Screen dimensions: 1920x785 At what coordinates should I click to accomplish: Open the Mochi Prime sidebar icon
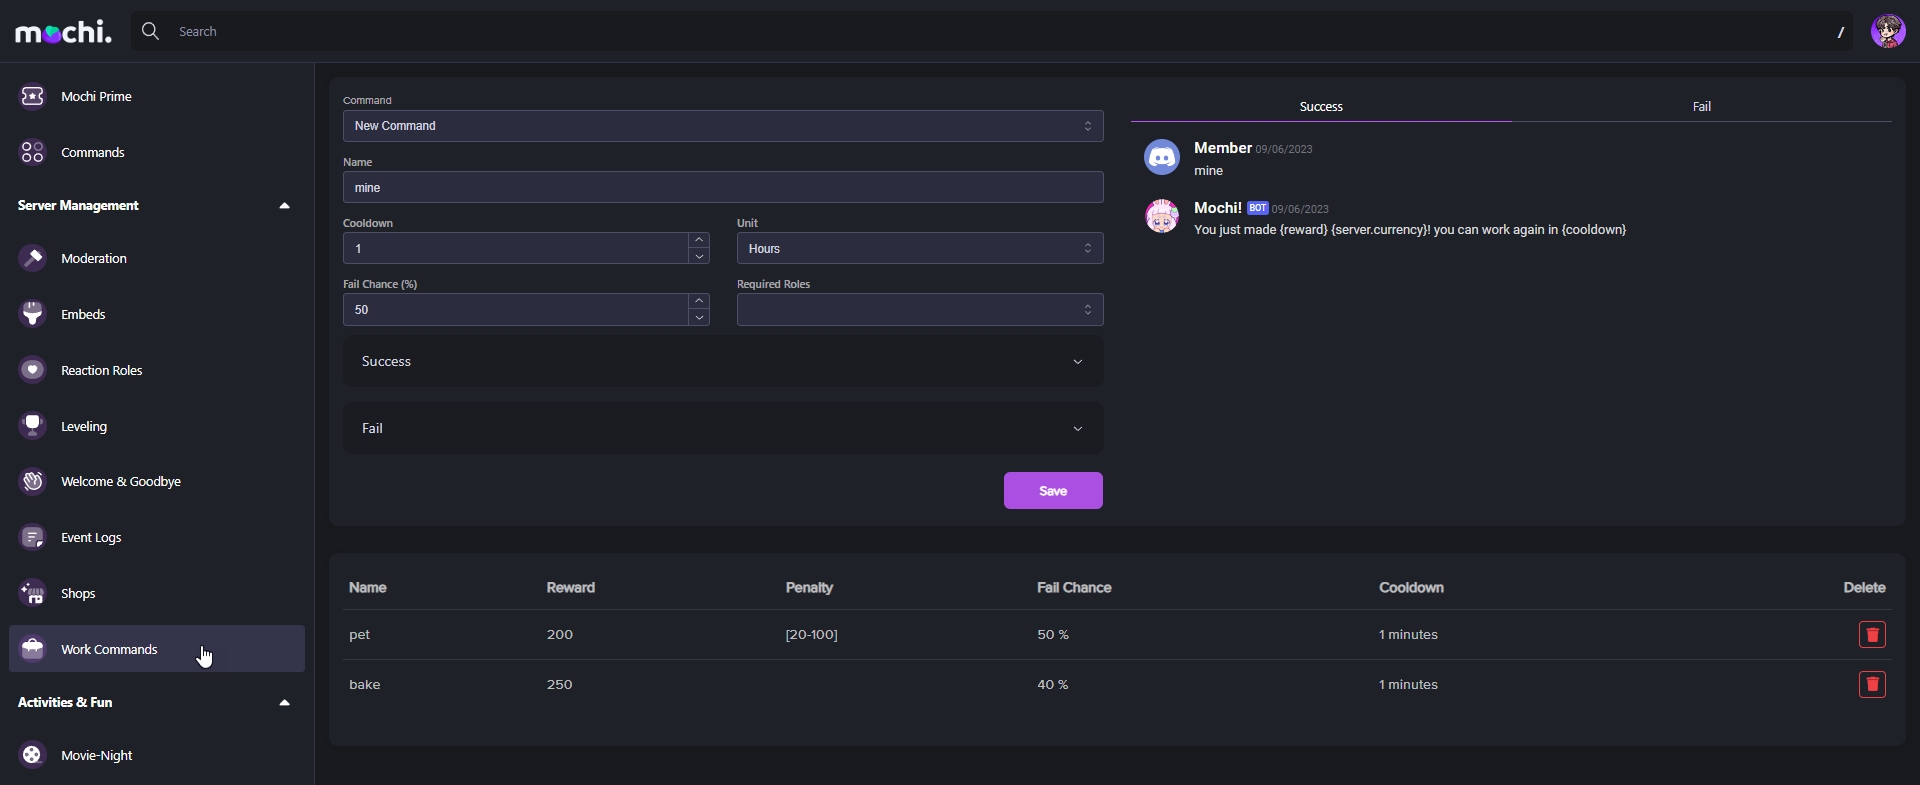pos(33,96)
